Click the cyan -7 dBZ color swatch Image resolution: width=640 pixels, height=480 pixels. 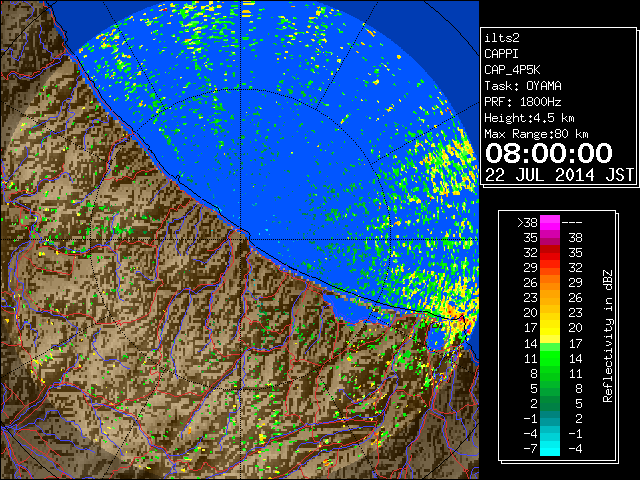(x=550, y=448)
